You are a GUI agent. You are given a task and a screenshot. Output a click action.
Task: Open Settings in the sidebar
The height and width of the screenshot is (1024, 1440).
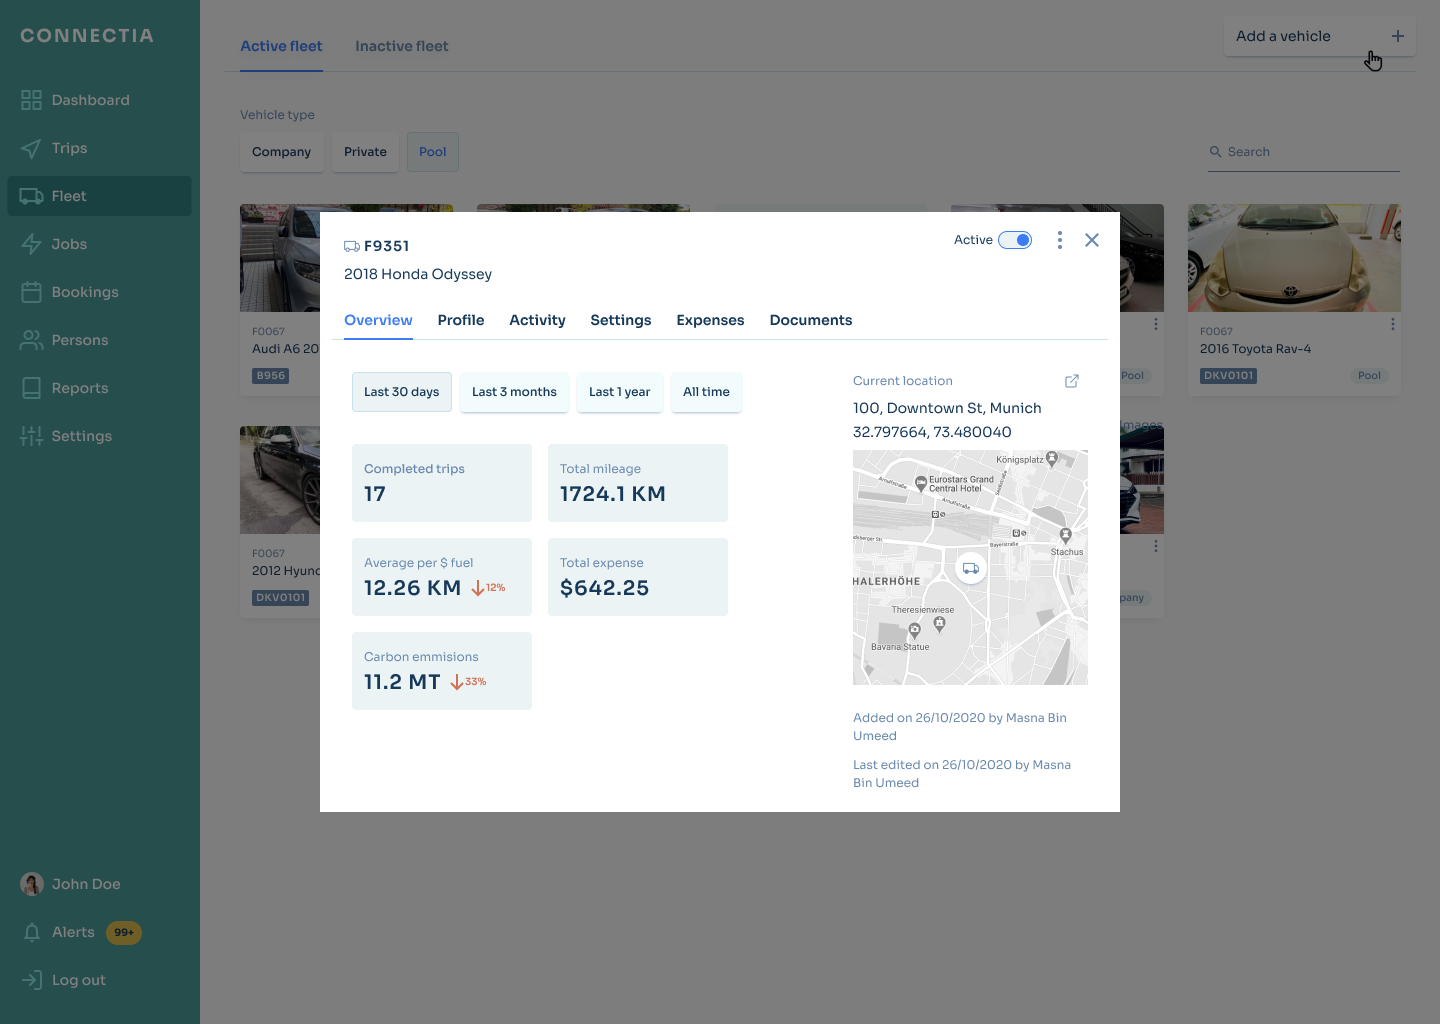coord(99,436)
